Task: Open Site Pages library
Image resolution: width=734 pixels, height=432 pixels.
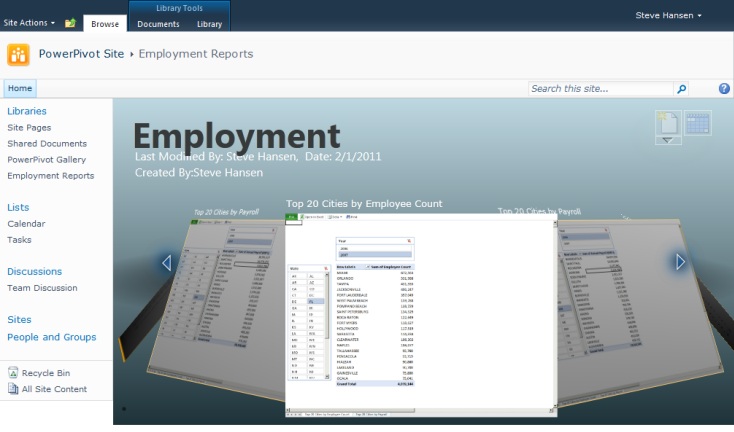Action: pos(29,127)
